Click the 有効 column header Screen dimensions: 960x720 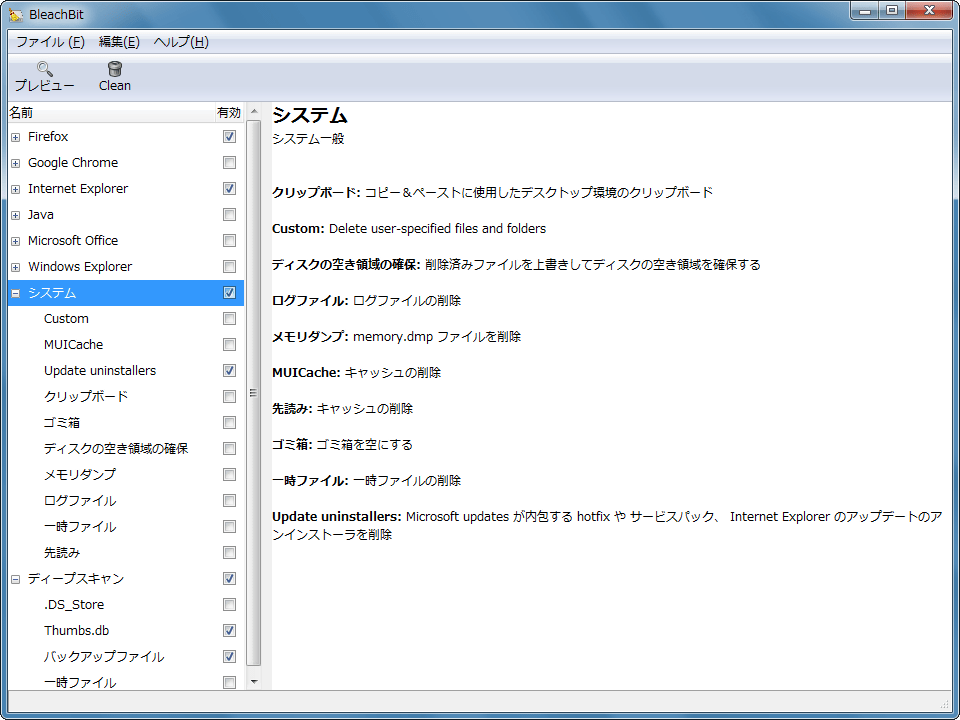click(229, 113)
